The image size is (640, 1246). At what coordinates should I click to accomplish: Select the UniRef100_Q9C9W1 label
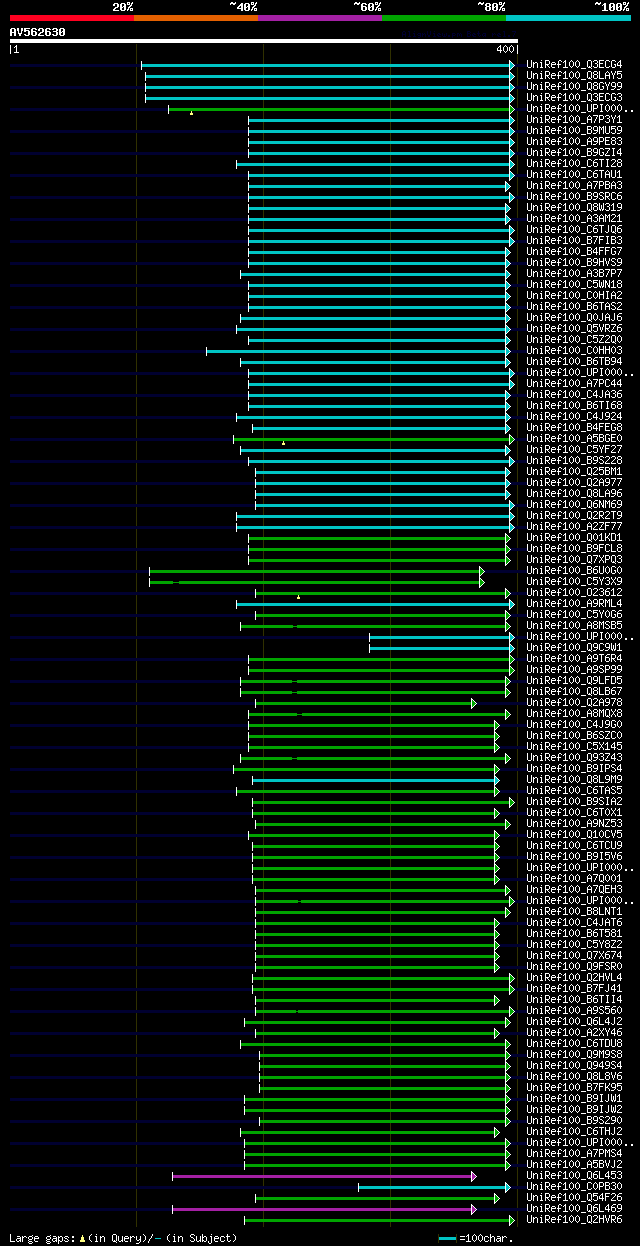574,648
